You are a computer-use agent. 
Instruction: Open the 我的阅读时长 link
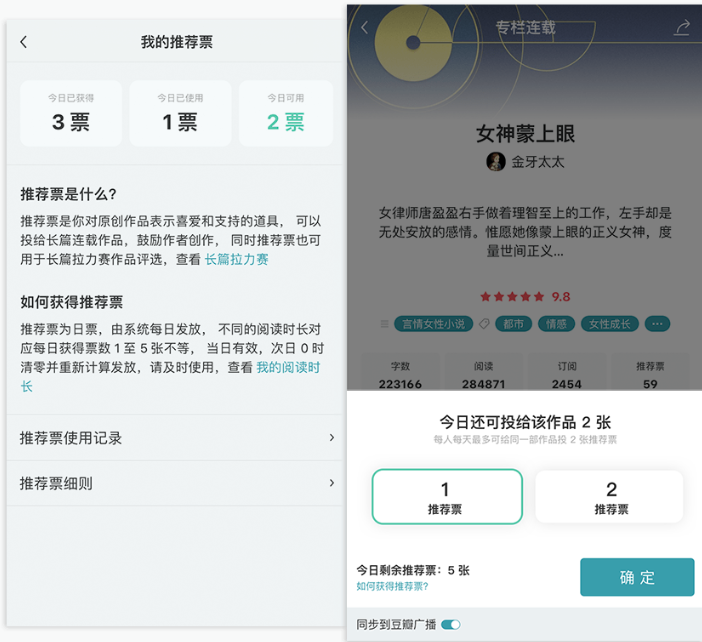point(288,368)
